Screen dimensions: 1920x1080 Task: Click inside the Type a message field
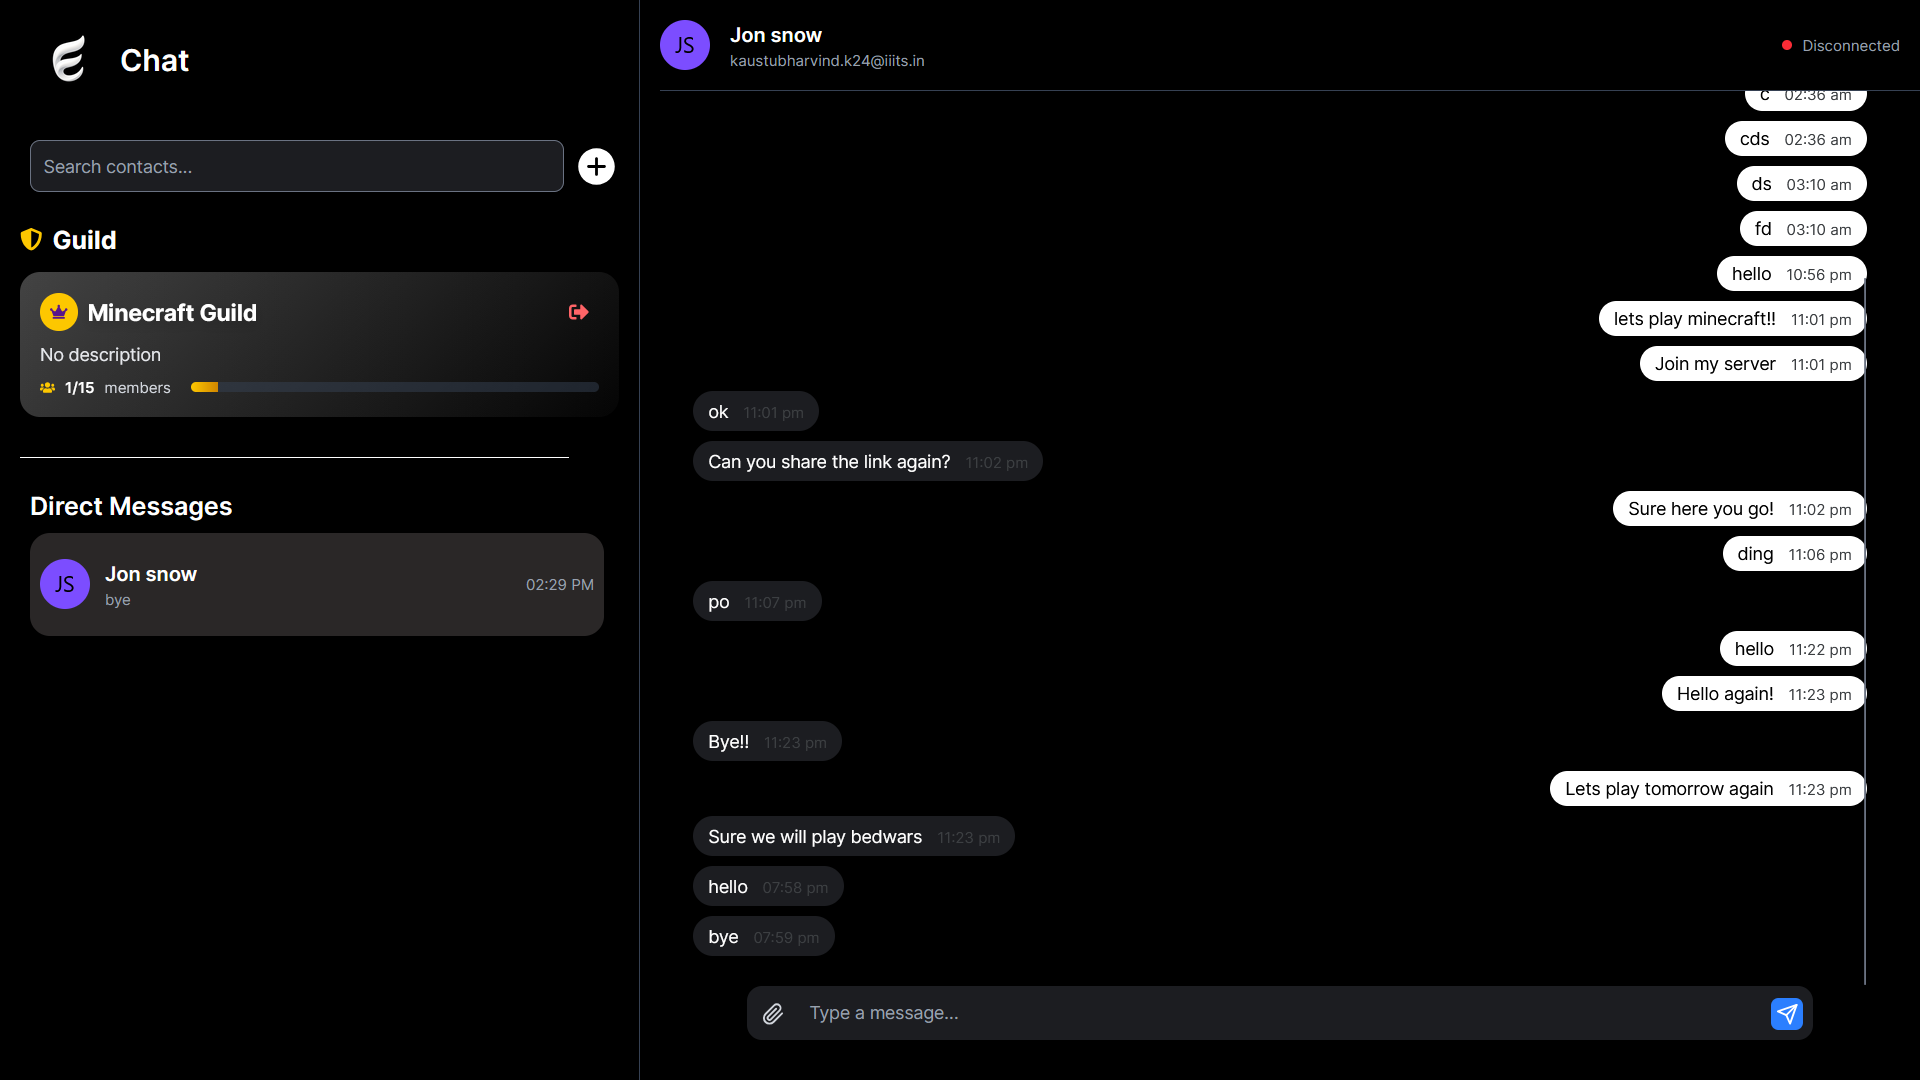[1100, 1013]
